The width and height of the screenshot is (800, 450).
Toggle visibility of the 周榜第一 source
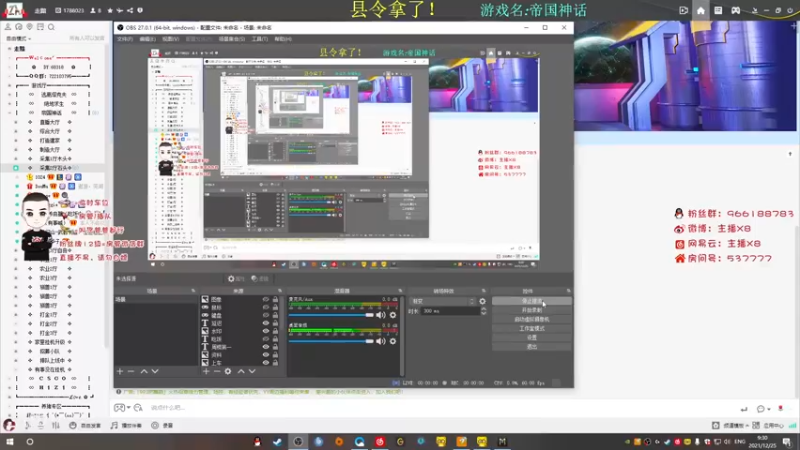point(265,347)
